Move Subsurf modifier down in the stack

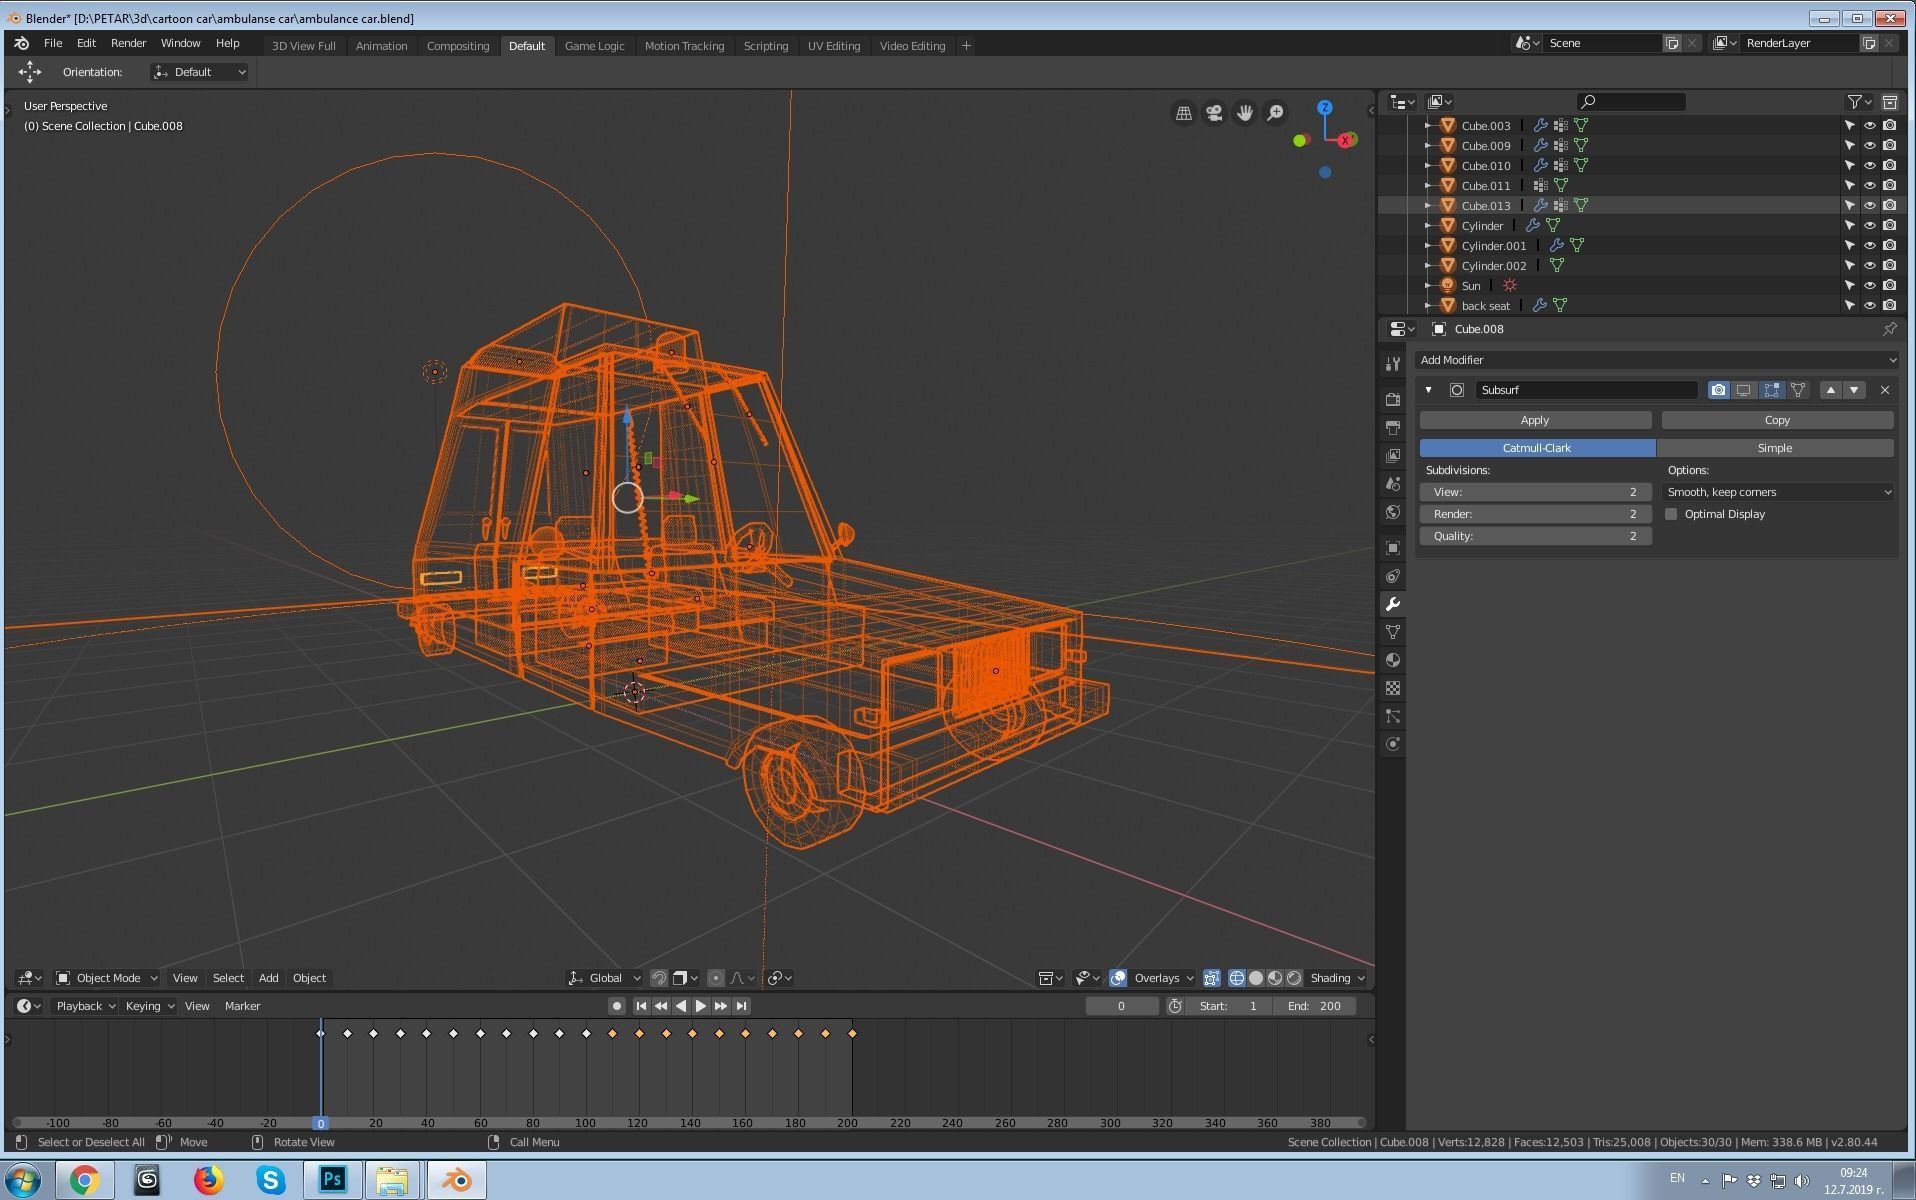[1854, 390]
